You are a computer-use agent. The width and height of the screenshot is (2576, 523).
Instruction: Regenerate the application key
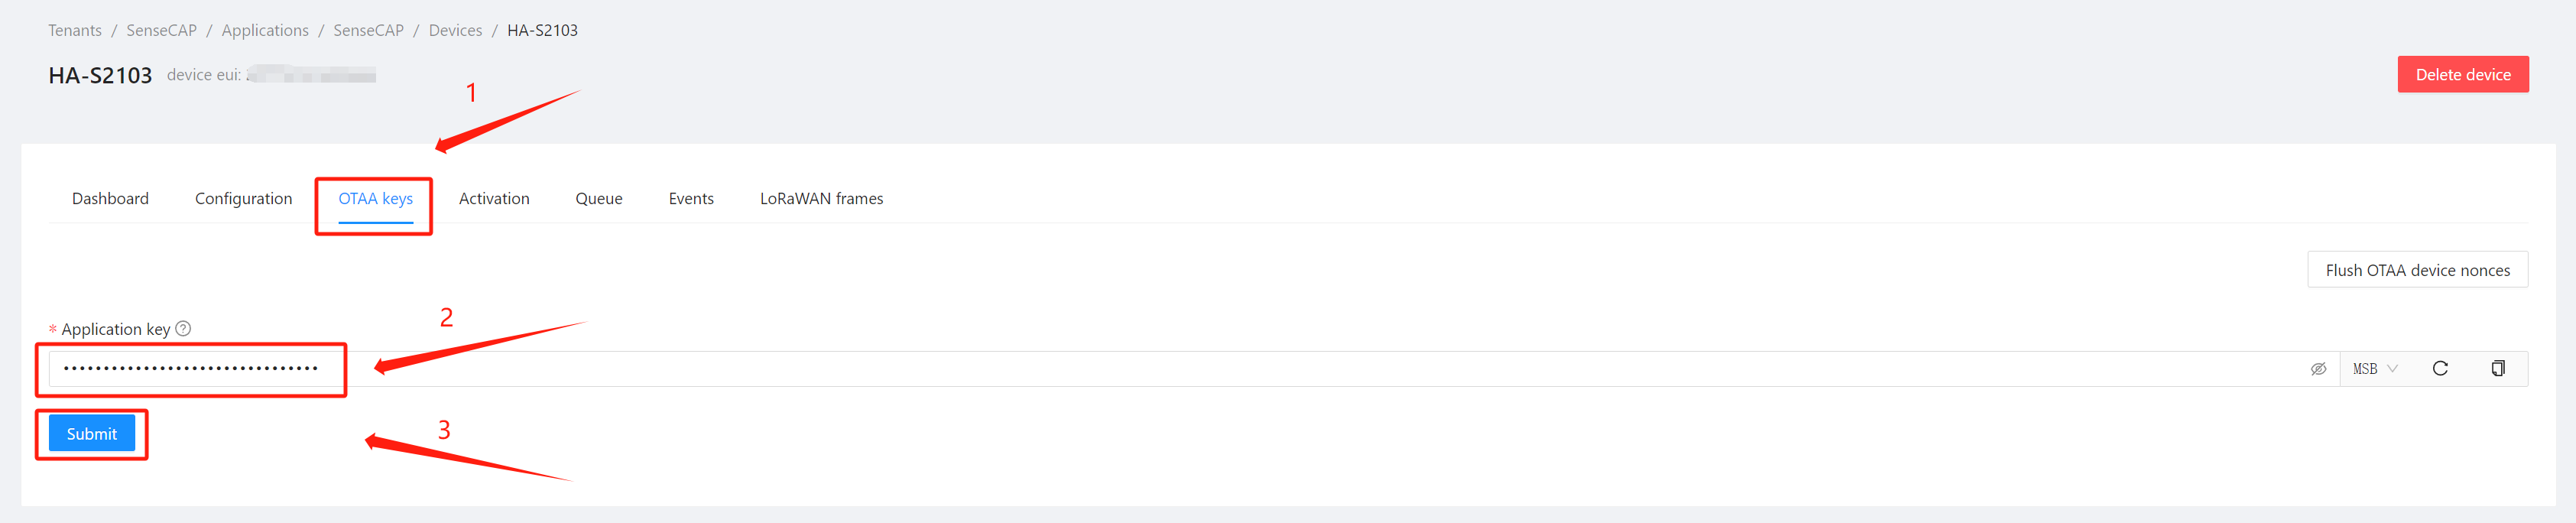click(x=2440, y=369)
